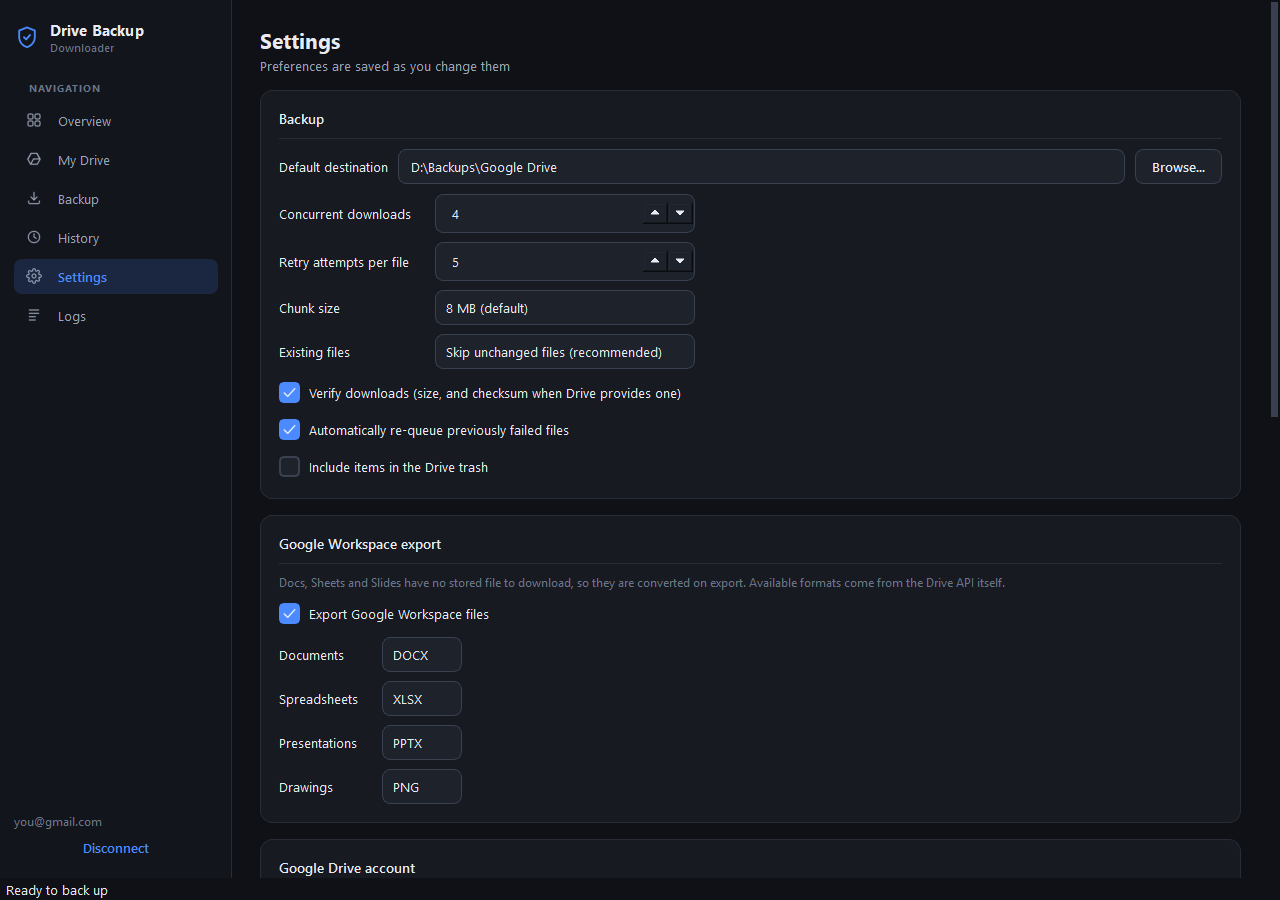This screenshot has height=900, width=1280.
Task: Click the History clock icon in the sidebar
Action: 34,237
